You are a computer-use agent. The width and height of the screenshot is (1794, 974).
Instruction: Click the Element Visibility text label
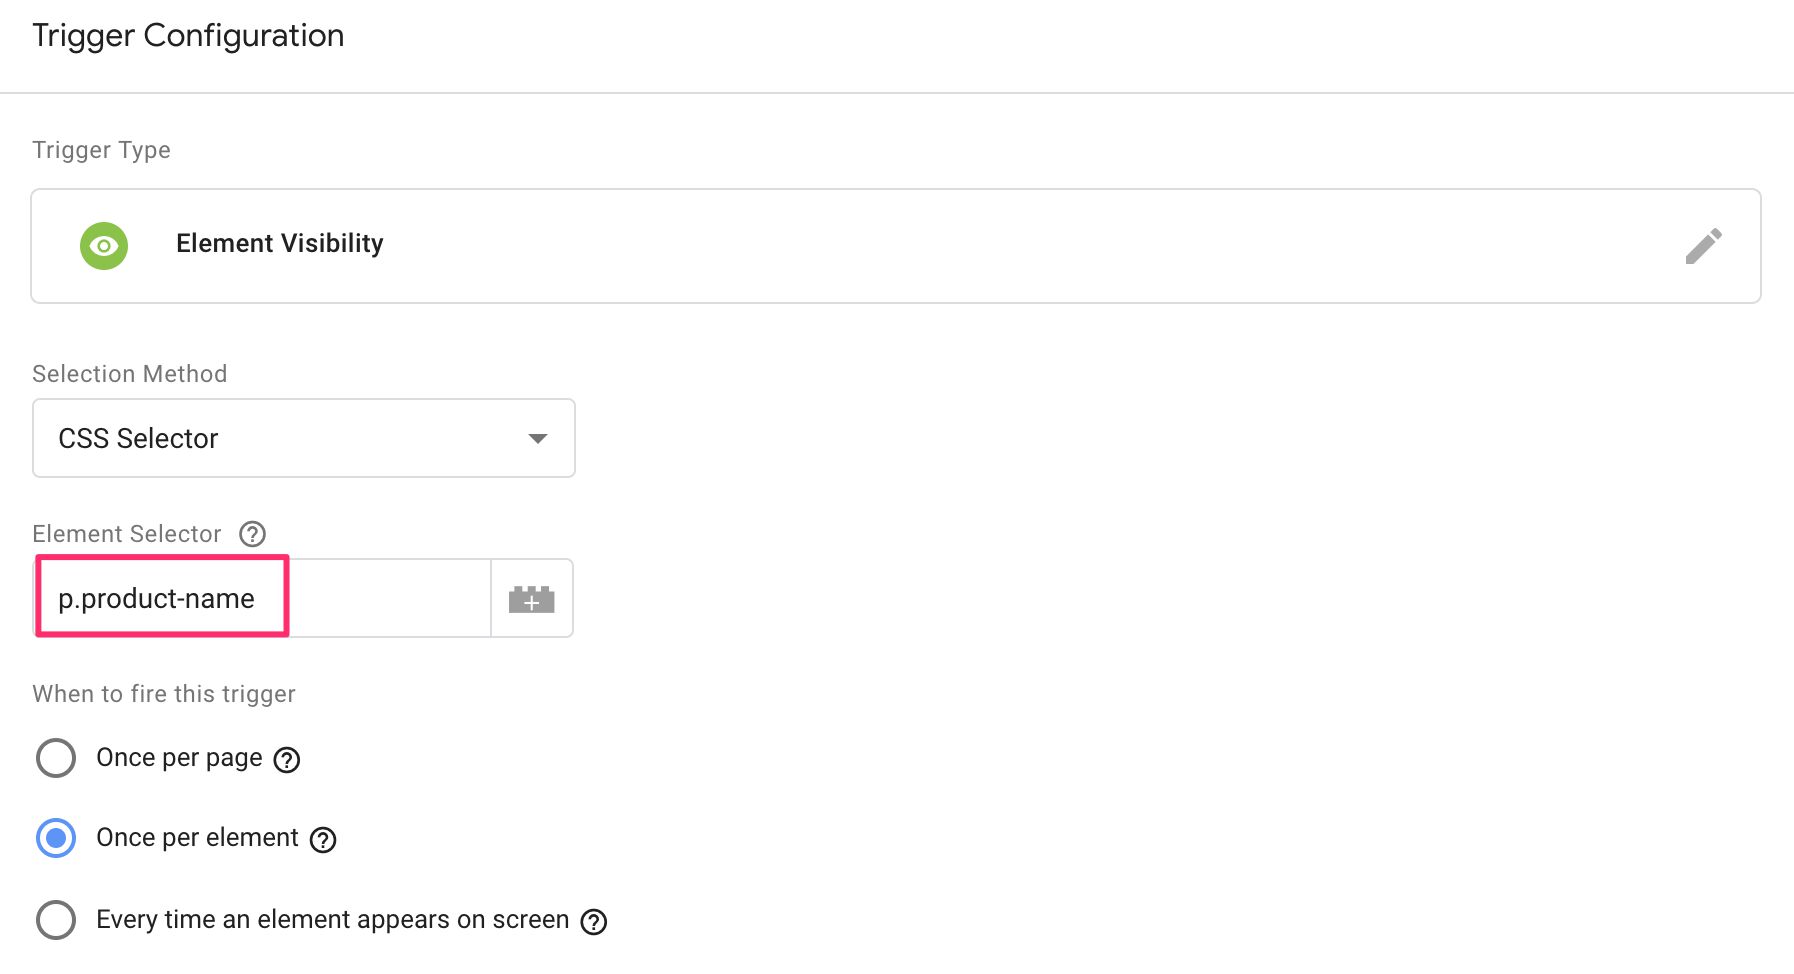tap(280, 244)
